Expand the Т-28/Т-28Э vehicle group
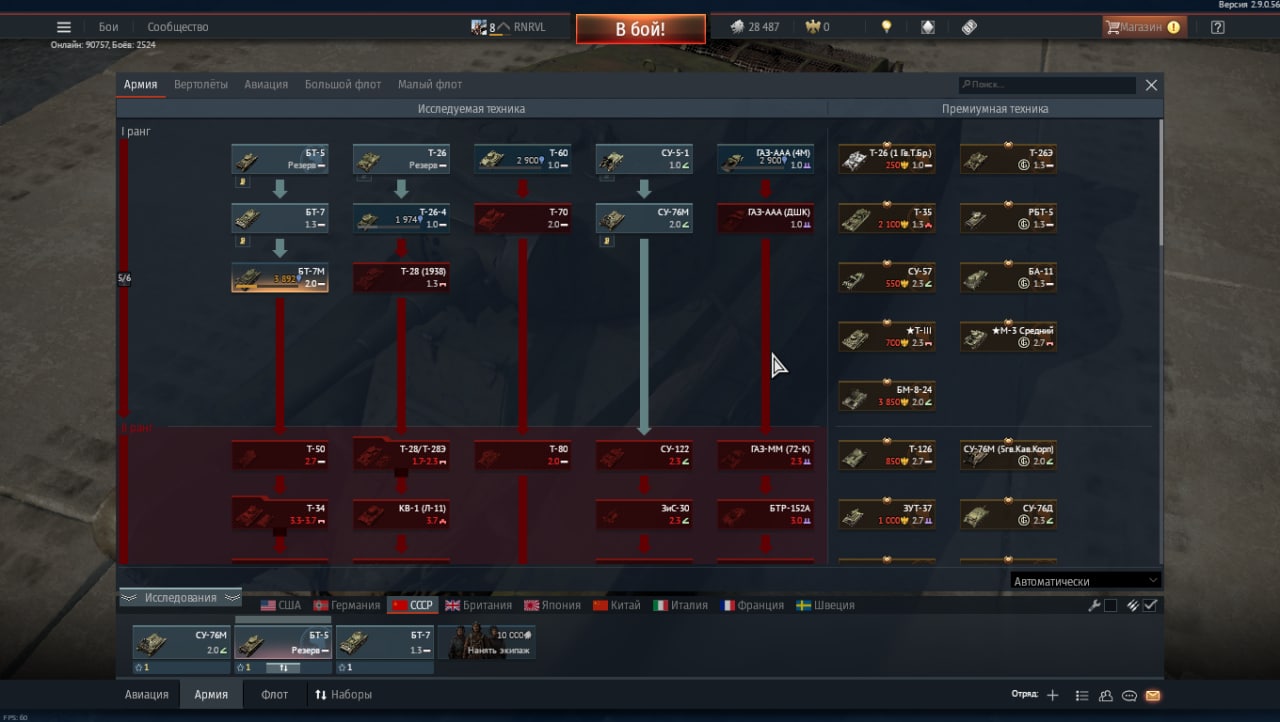The width and height of the screenshot is (1280, 722). pyautogui.click(x=401, y=455)
